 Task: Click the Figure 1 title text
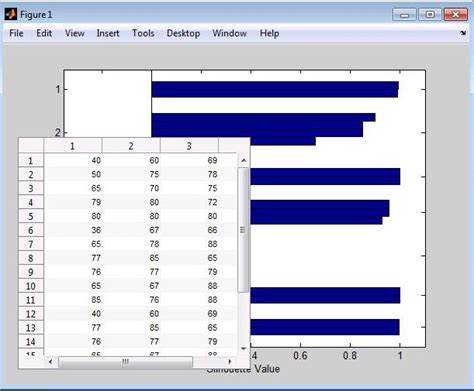coord(36,15)
